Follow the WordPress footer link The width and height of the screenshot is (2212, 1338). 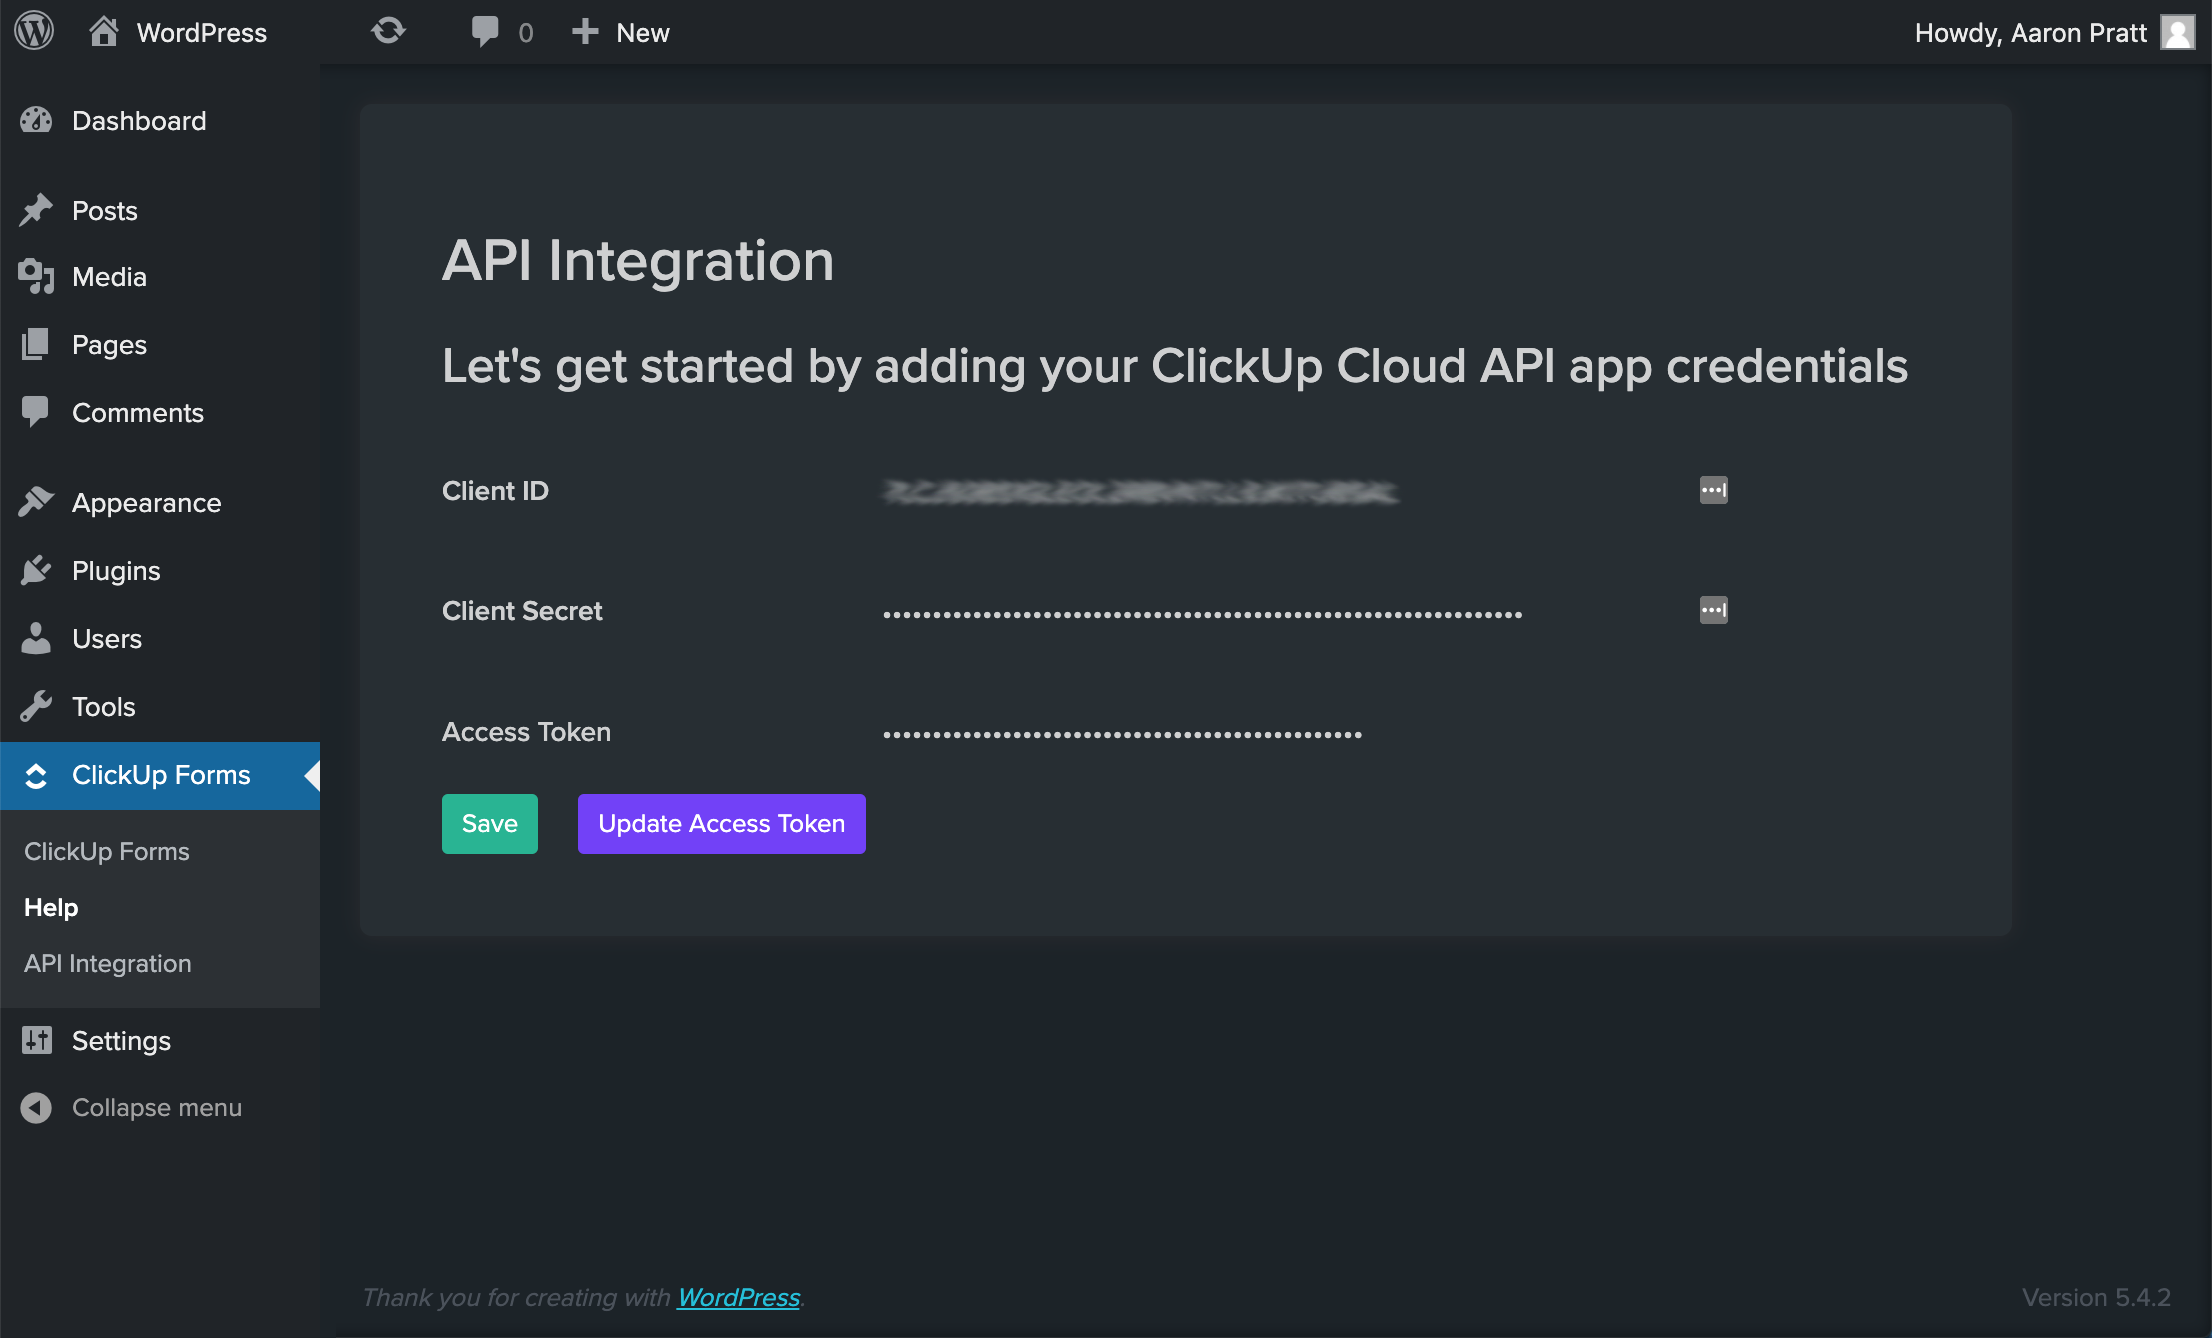point(739,1297)
